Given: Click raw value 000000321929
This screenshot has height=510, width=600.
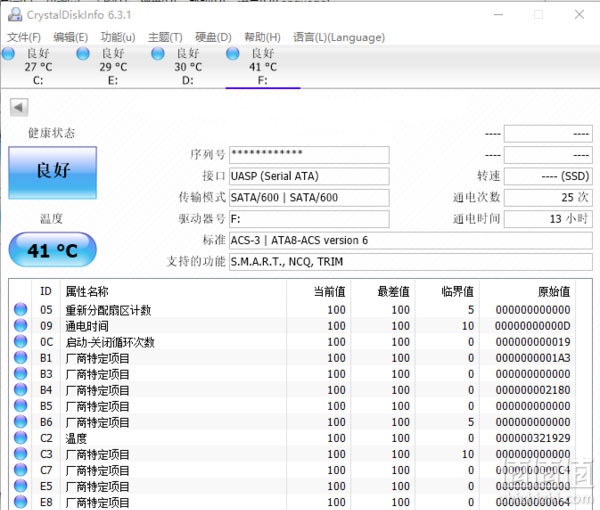Looking at the screenshot, I should 533,438.
